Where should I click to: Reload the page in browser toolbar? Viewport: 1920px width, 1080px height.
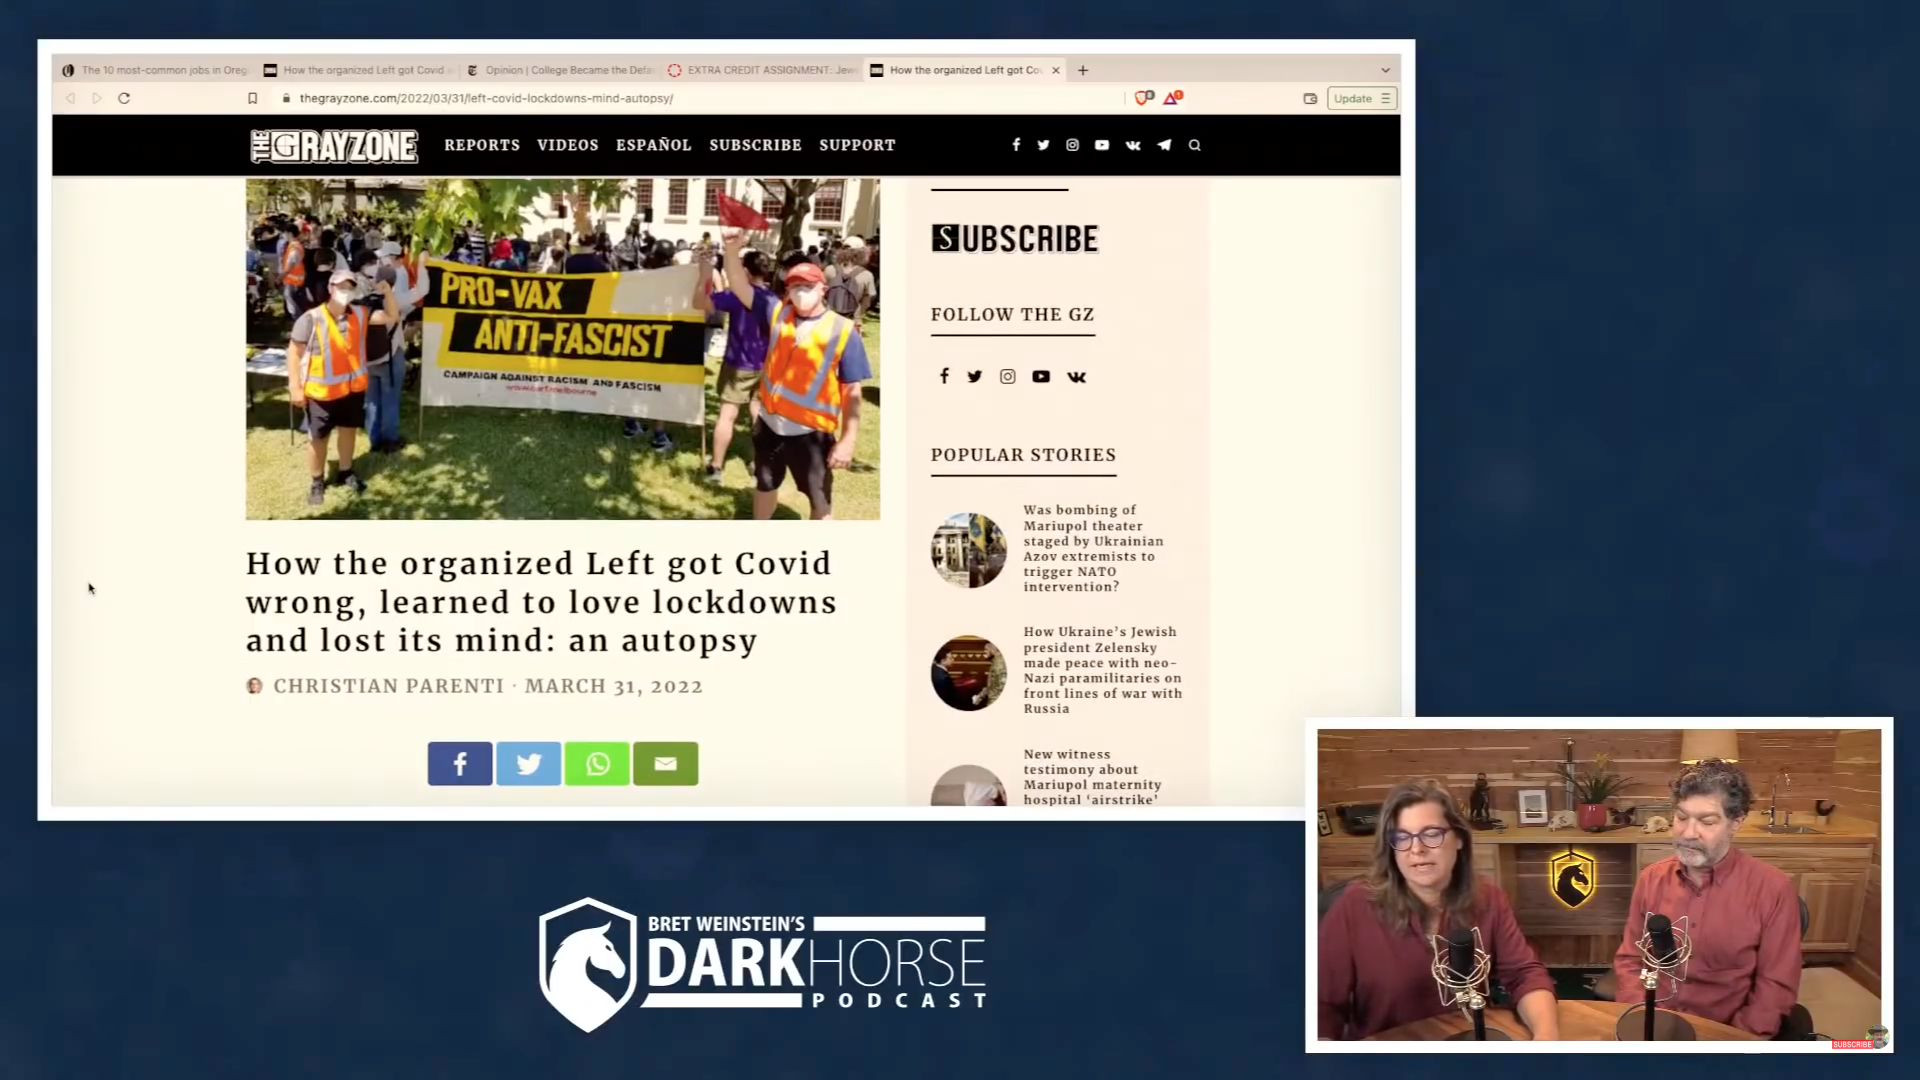click(124, 98)
